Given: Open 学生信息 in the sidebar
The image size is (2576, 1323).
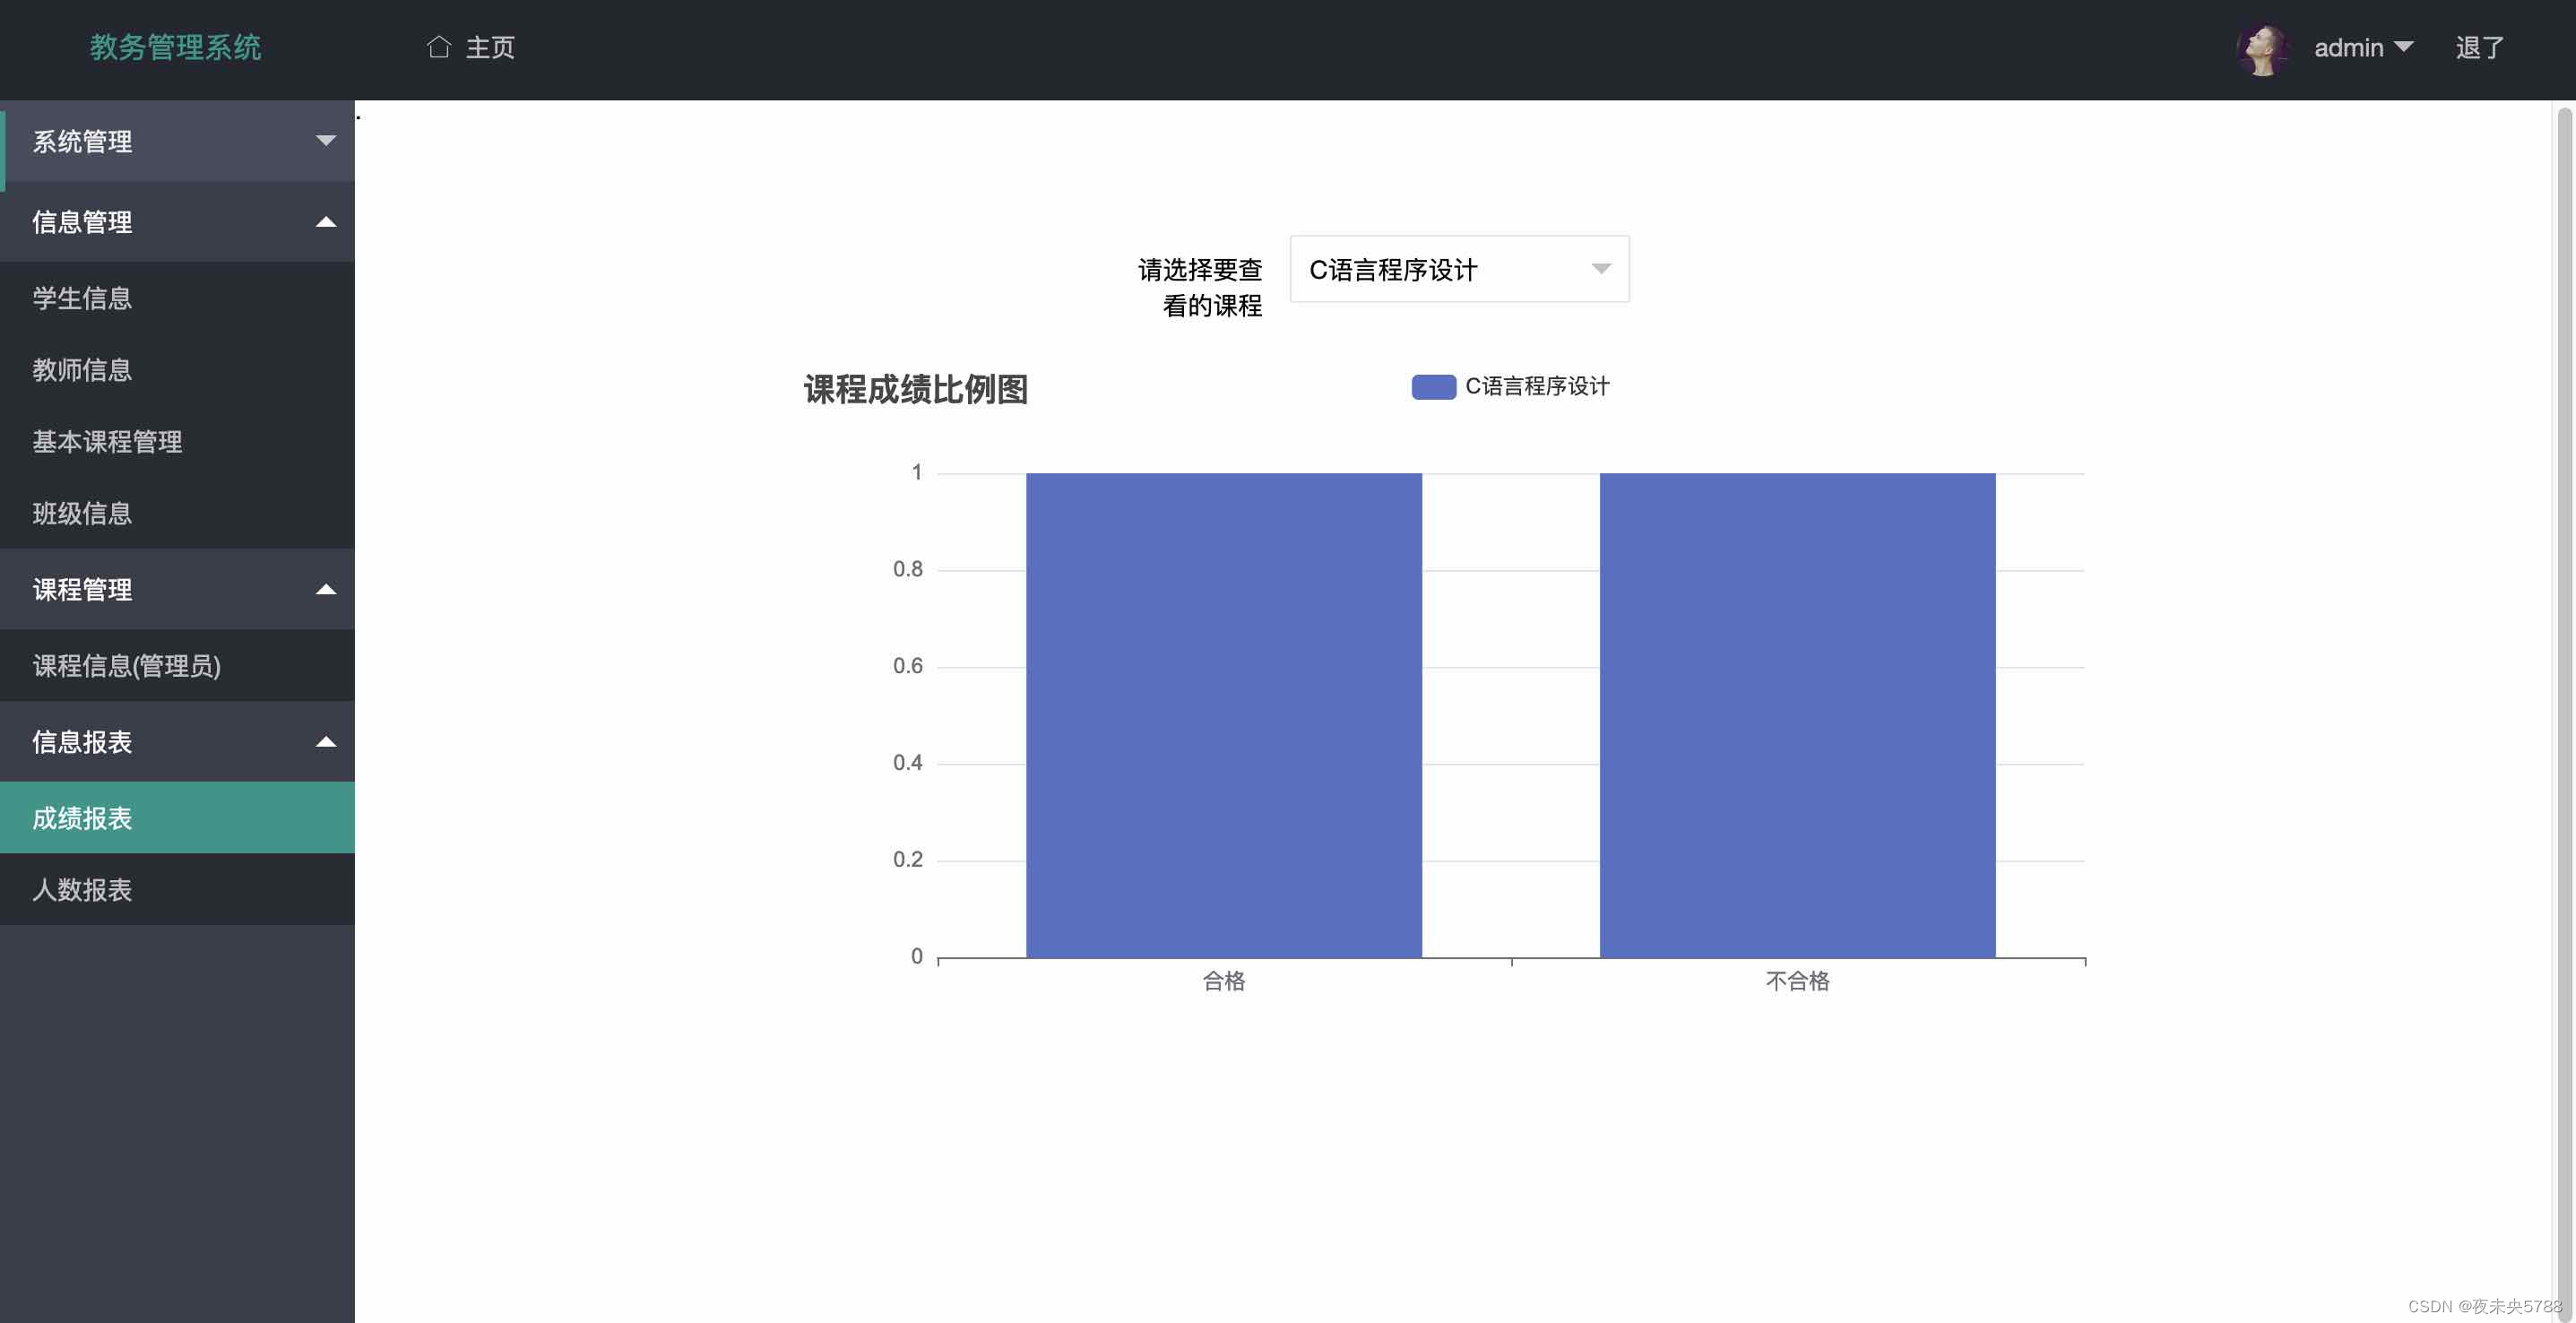Looking at the screenshot, I should point(178,298).
